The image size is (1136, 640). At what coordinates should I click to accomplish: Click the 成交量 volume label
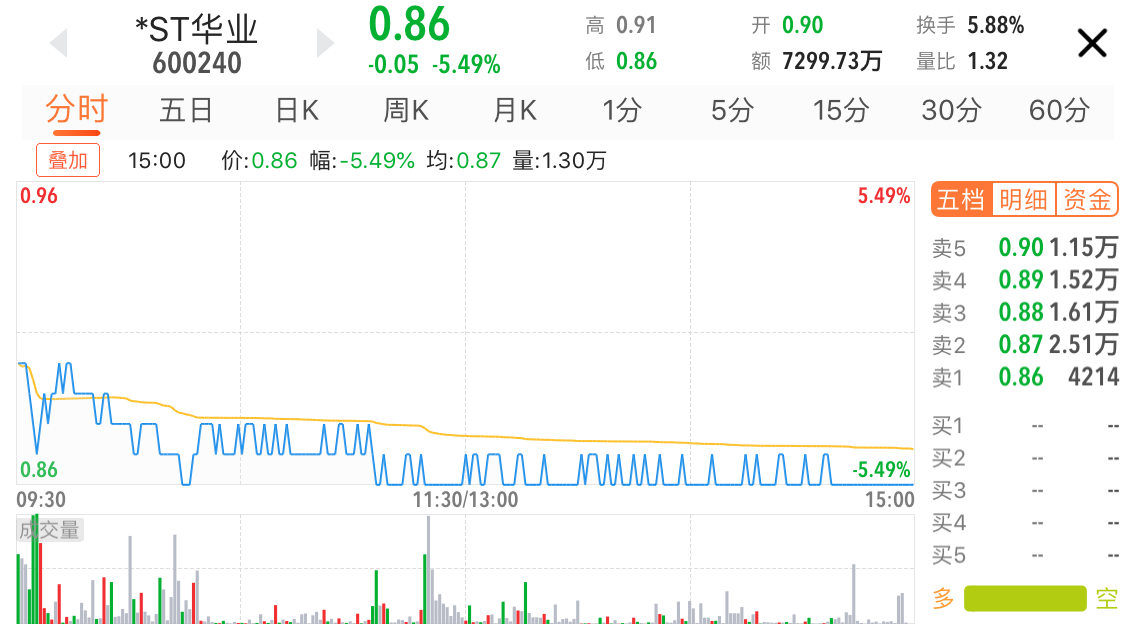click(49, 530)
